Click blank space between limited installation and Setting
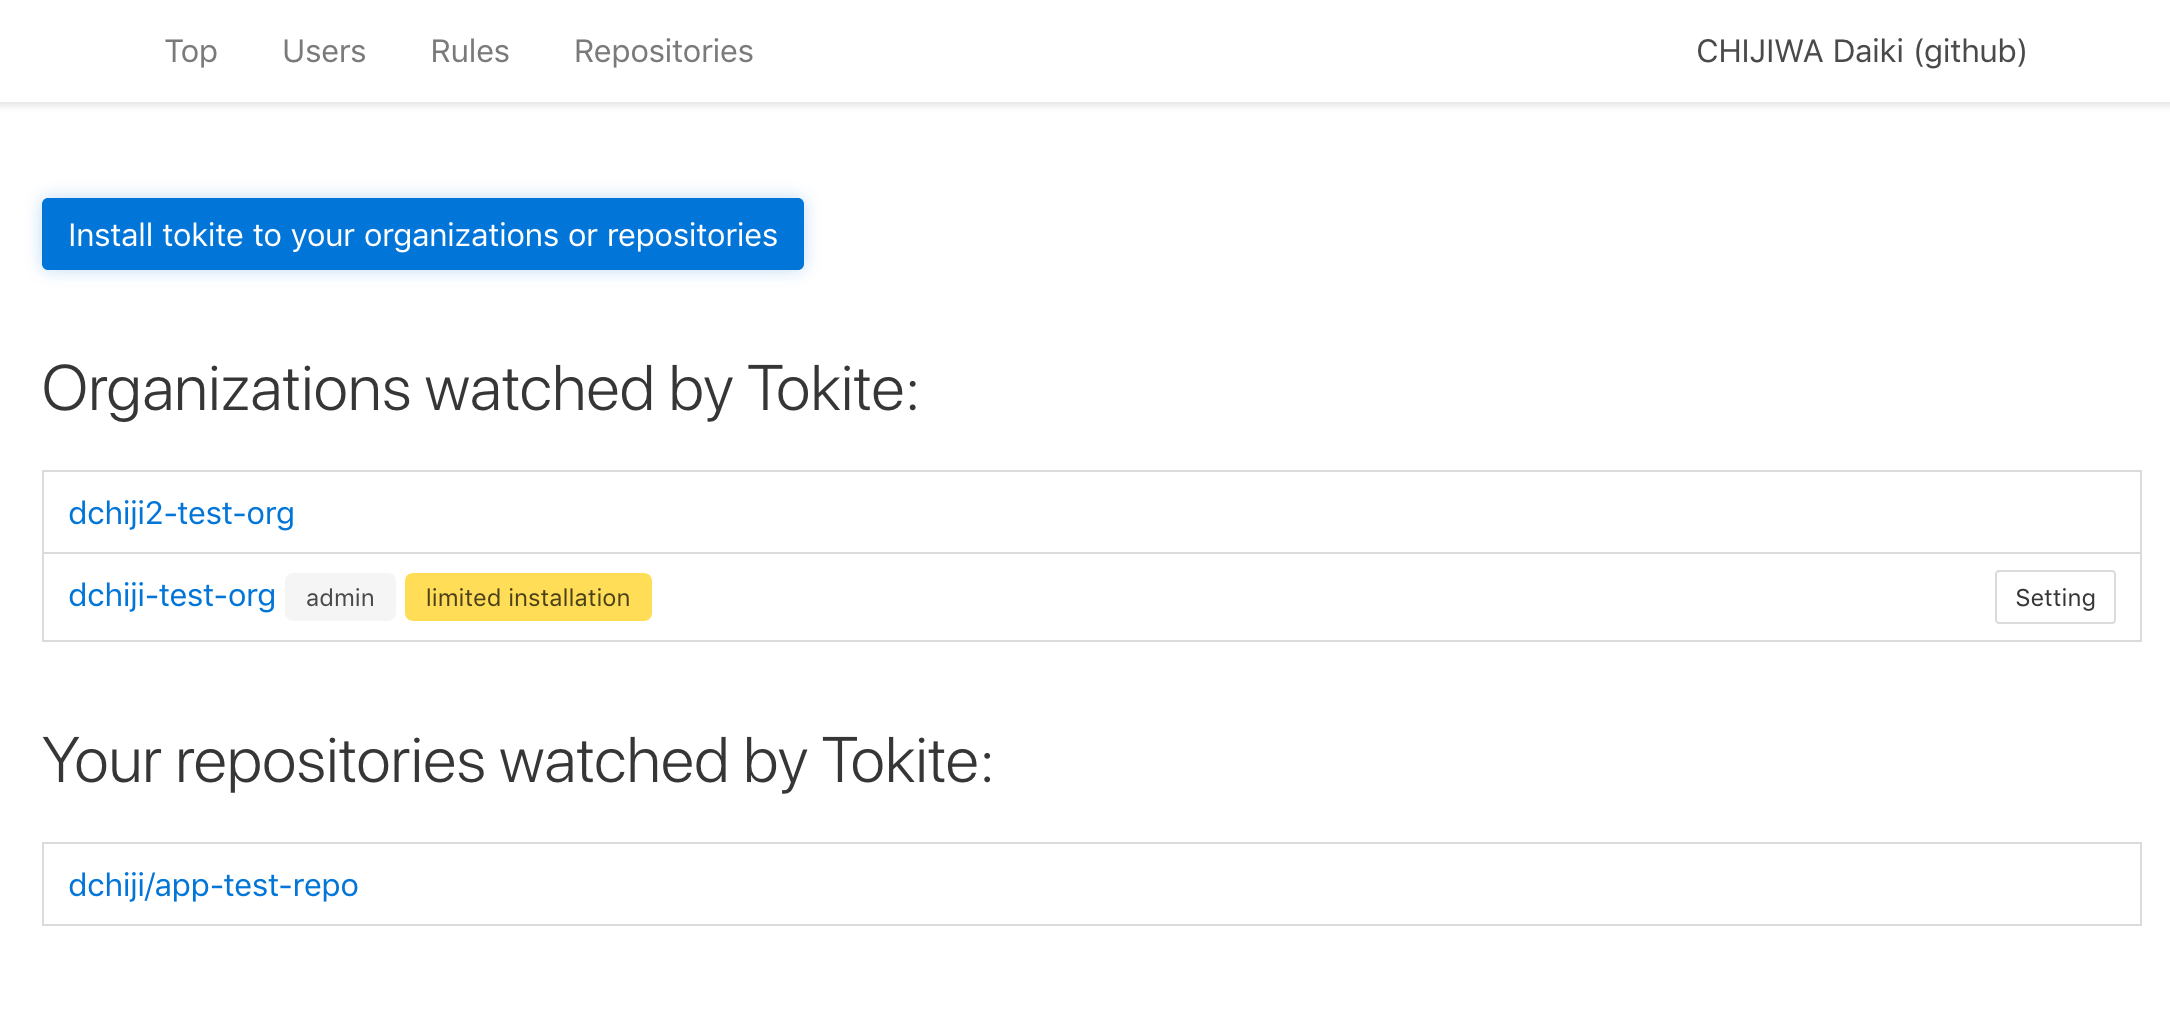The height and width of the screenshot is (1022, 2170). (x=1320, y=597)
